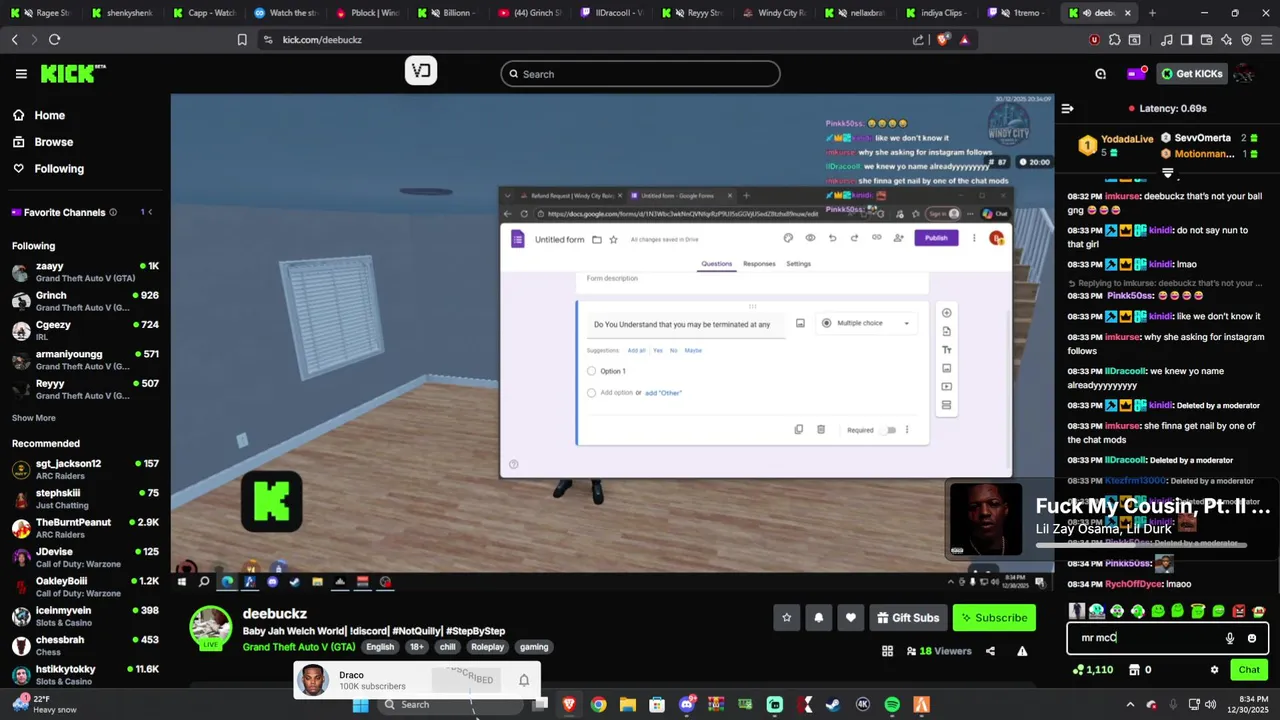The width and height of the screenshot is (1280, 720).
Task: Open theatre layout grid icon near viewers
Action: (887, 651)
